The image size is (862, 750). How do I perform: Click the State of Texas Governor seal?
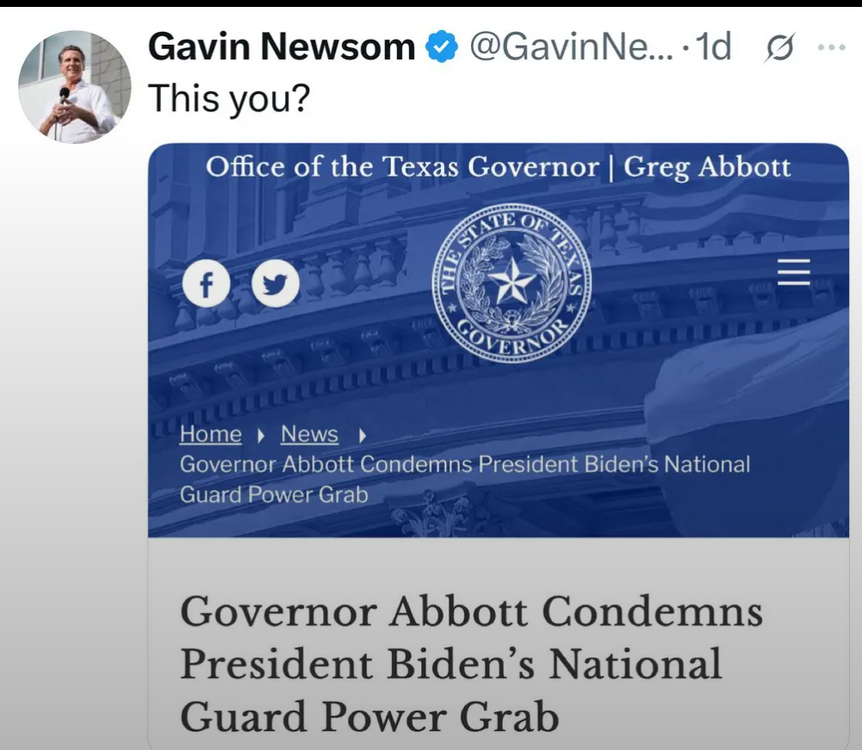tap(512, 283)
